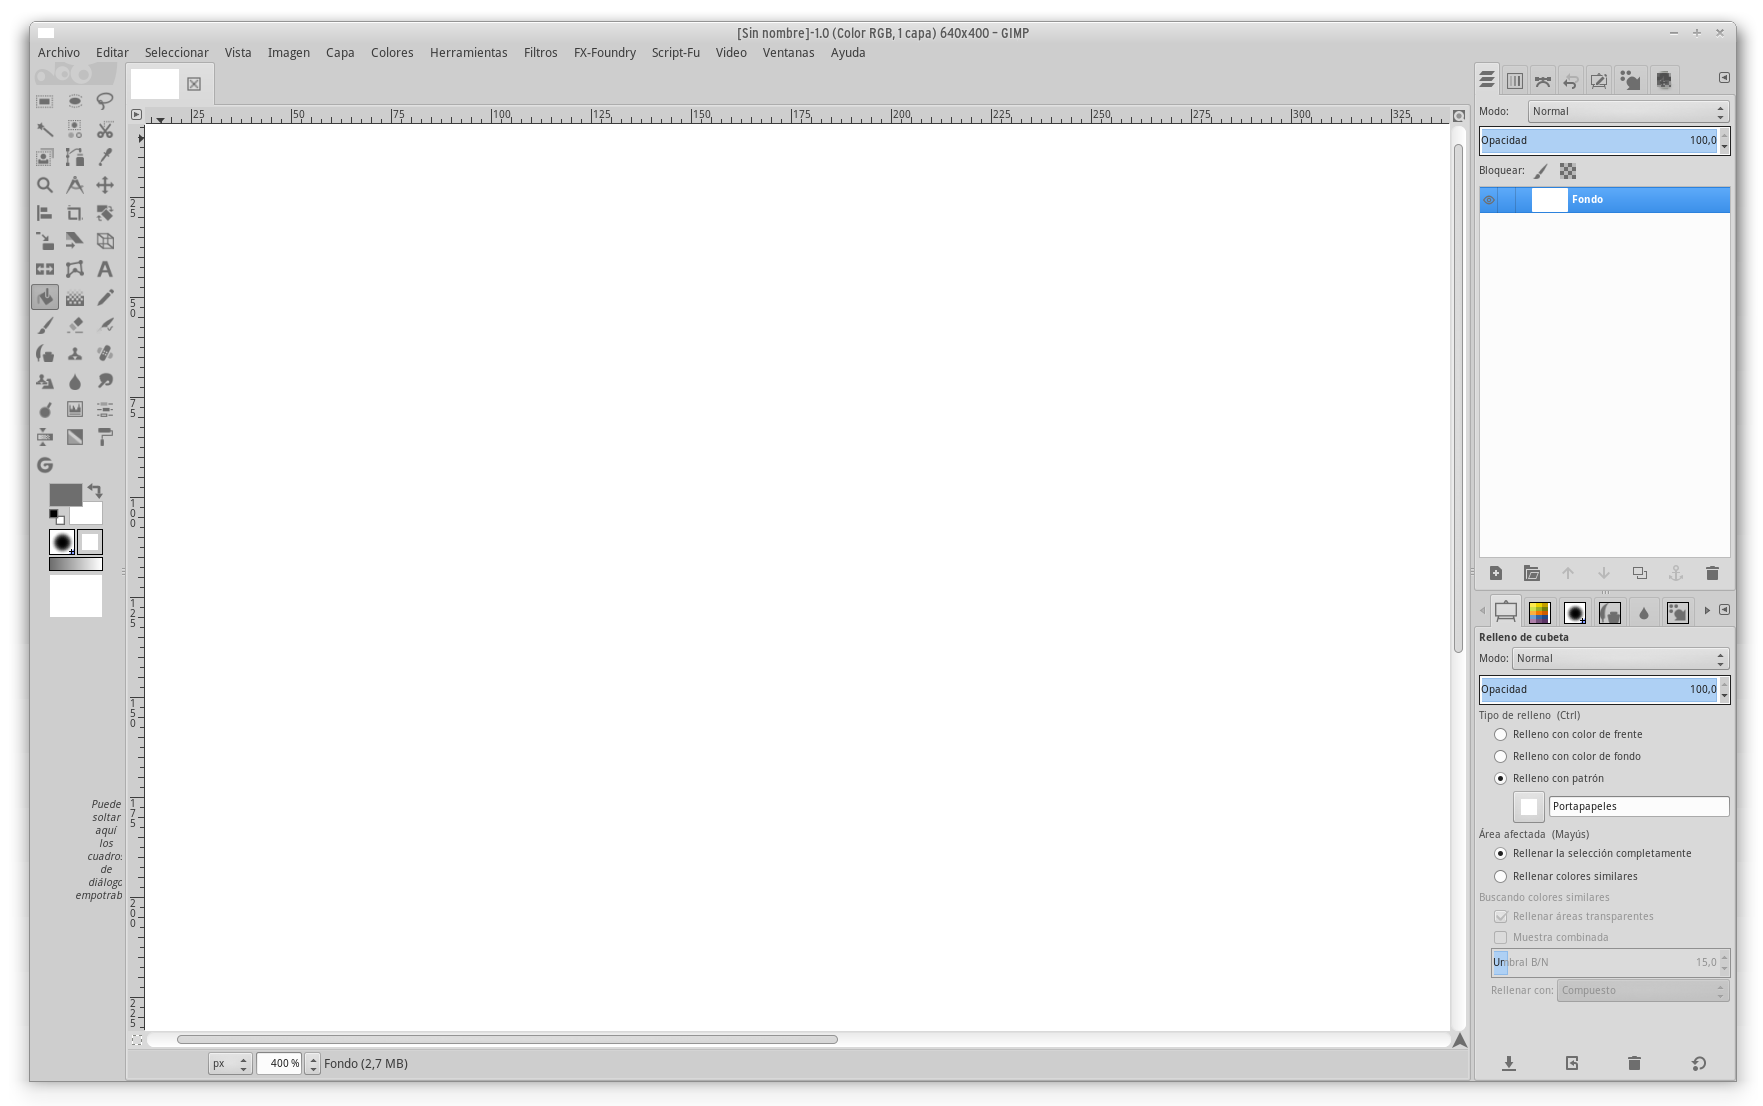Duplicate the current layer
Image resolution: width=1763 pixels, height=1106 pixels.
[1640, 573]
